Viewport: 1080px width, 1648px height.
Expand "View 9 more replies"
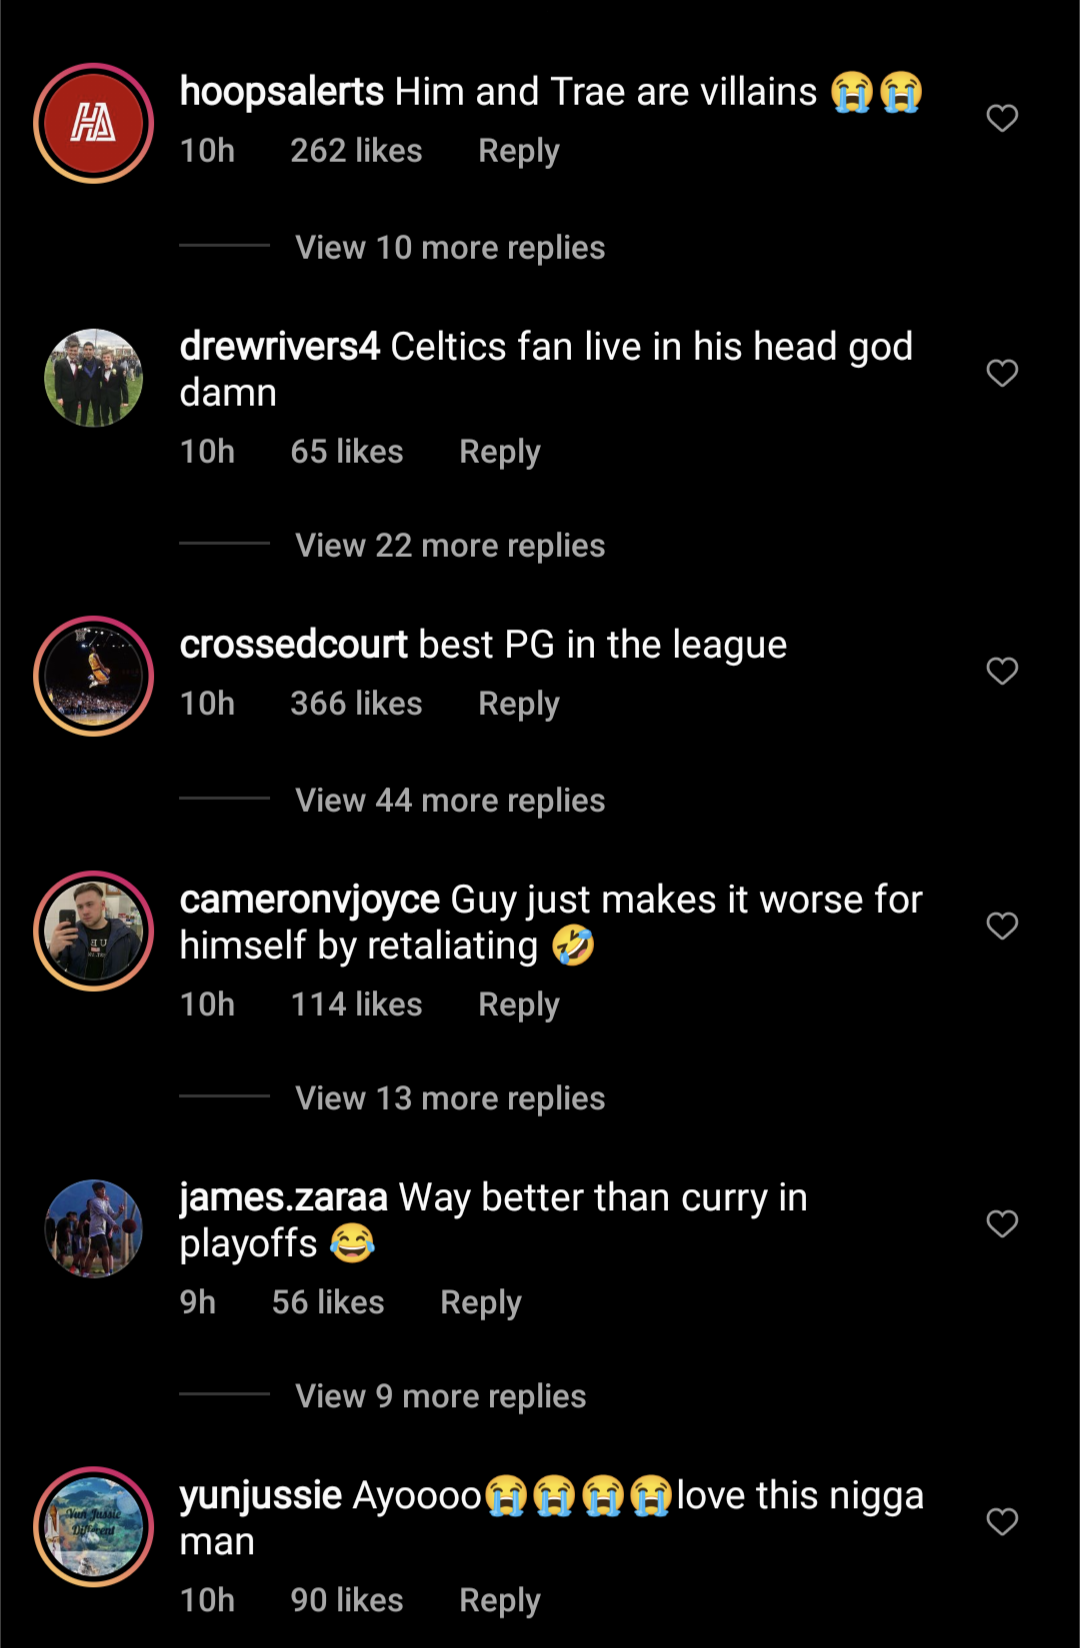pos(440,1396)
